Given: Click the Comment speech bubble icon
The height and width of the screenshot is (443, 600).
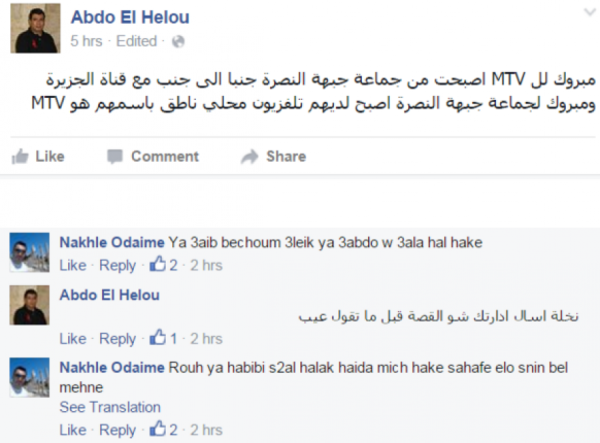Looking at the screenshot, I should coord(115,156).
